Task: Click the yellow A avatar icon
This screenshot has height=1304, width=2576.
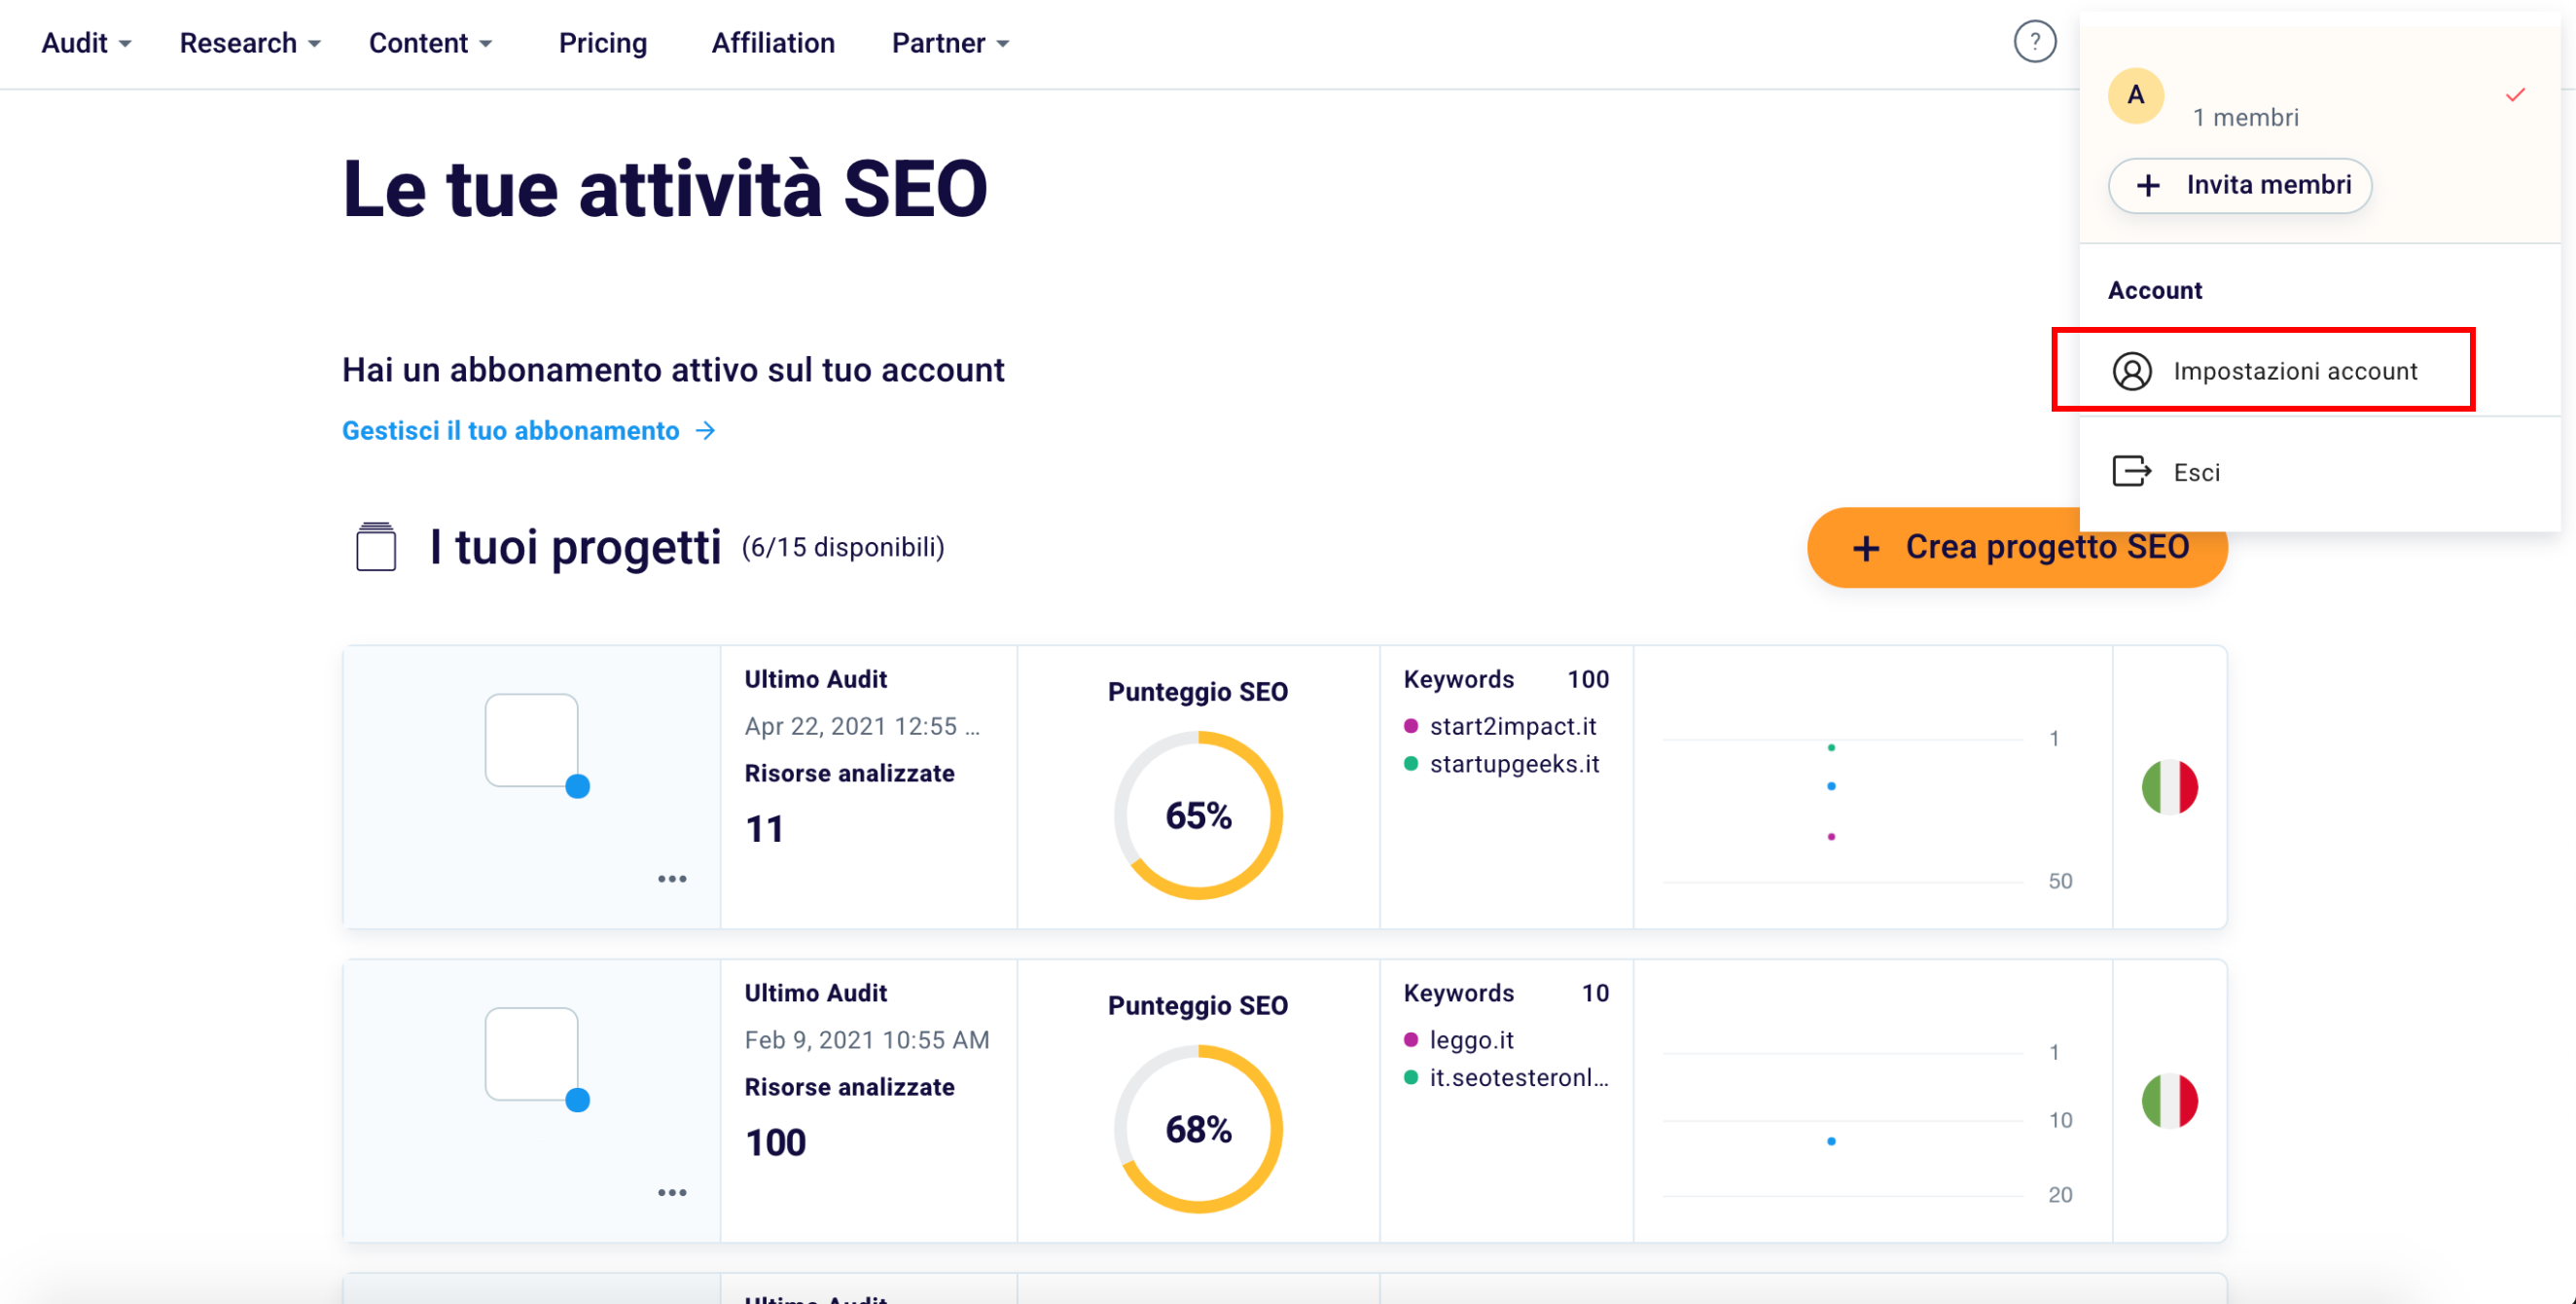Action: coord(2135,96)
